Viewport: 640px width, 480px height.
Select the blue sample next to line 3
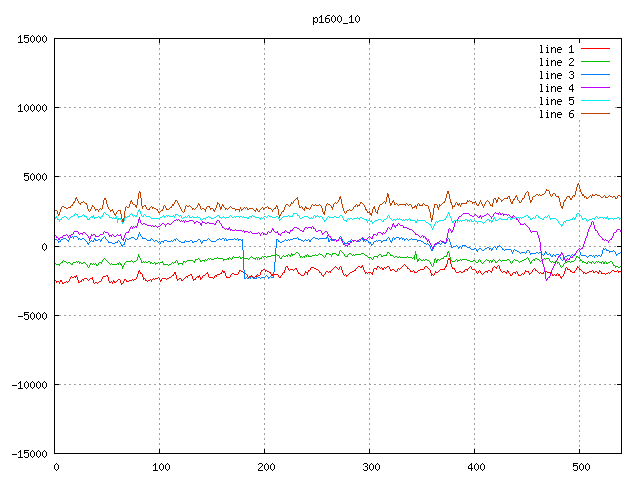(596, 75)
